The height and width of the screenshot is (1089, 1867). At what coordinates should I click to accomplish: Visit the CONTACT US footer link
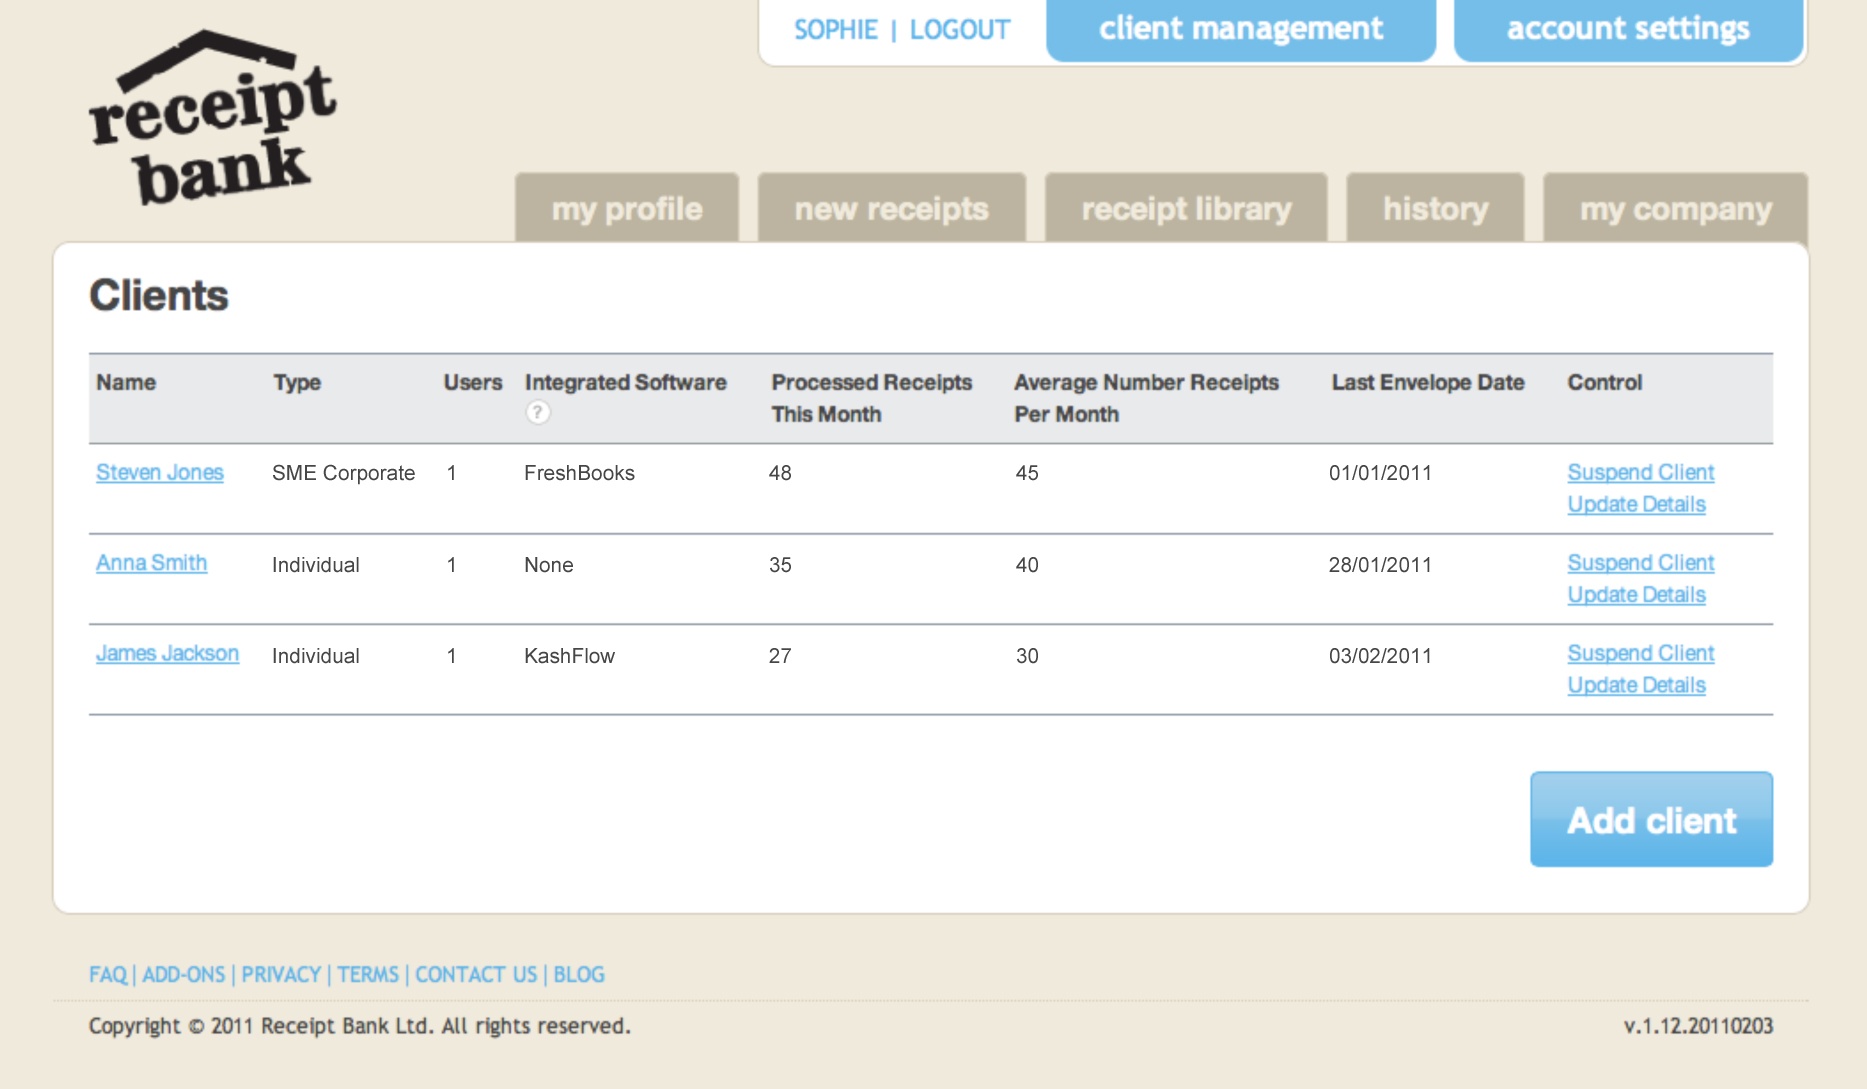click(476, 974)
